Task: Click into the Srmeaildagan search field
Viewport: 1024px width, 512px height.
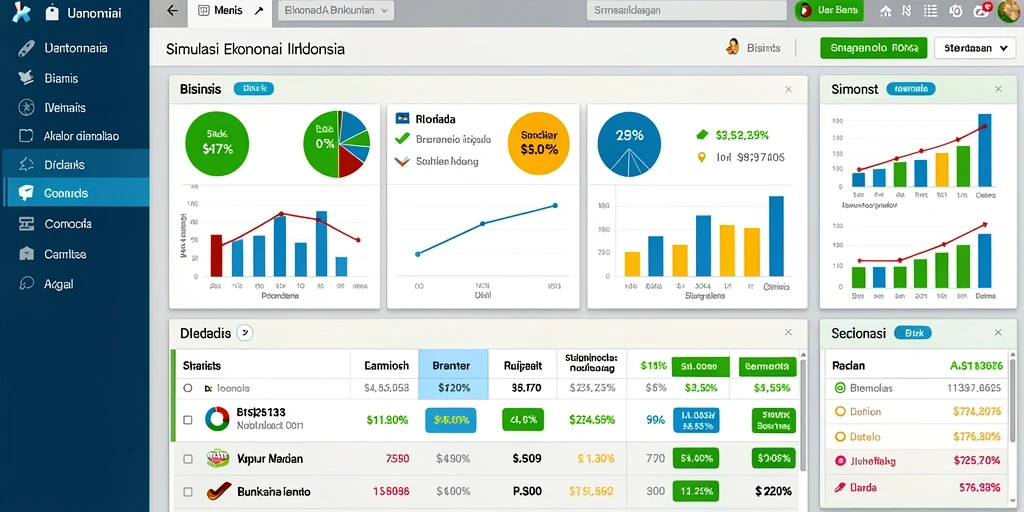Action: [x=686, y=11]
